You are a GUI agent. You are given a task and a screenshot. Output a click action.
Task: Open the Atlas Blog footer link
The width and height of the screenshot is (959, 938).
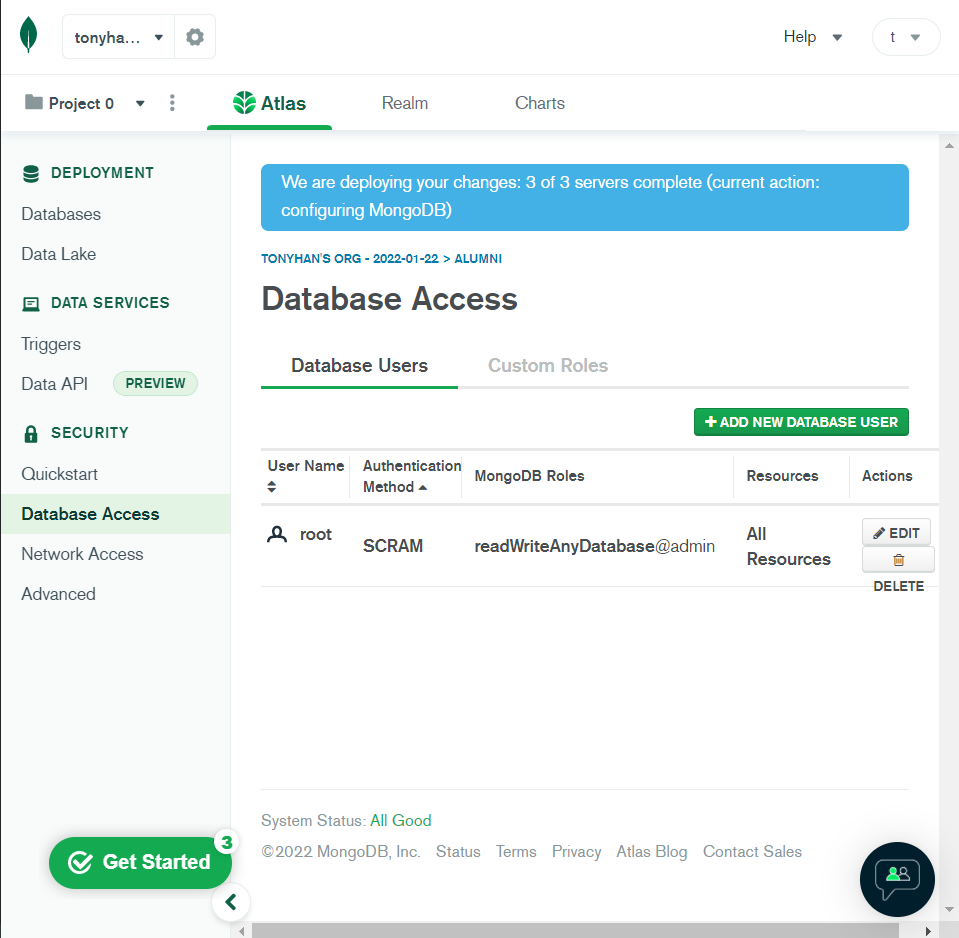coord(651,851)
